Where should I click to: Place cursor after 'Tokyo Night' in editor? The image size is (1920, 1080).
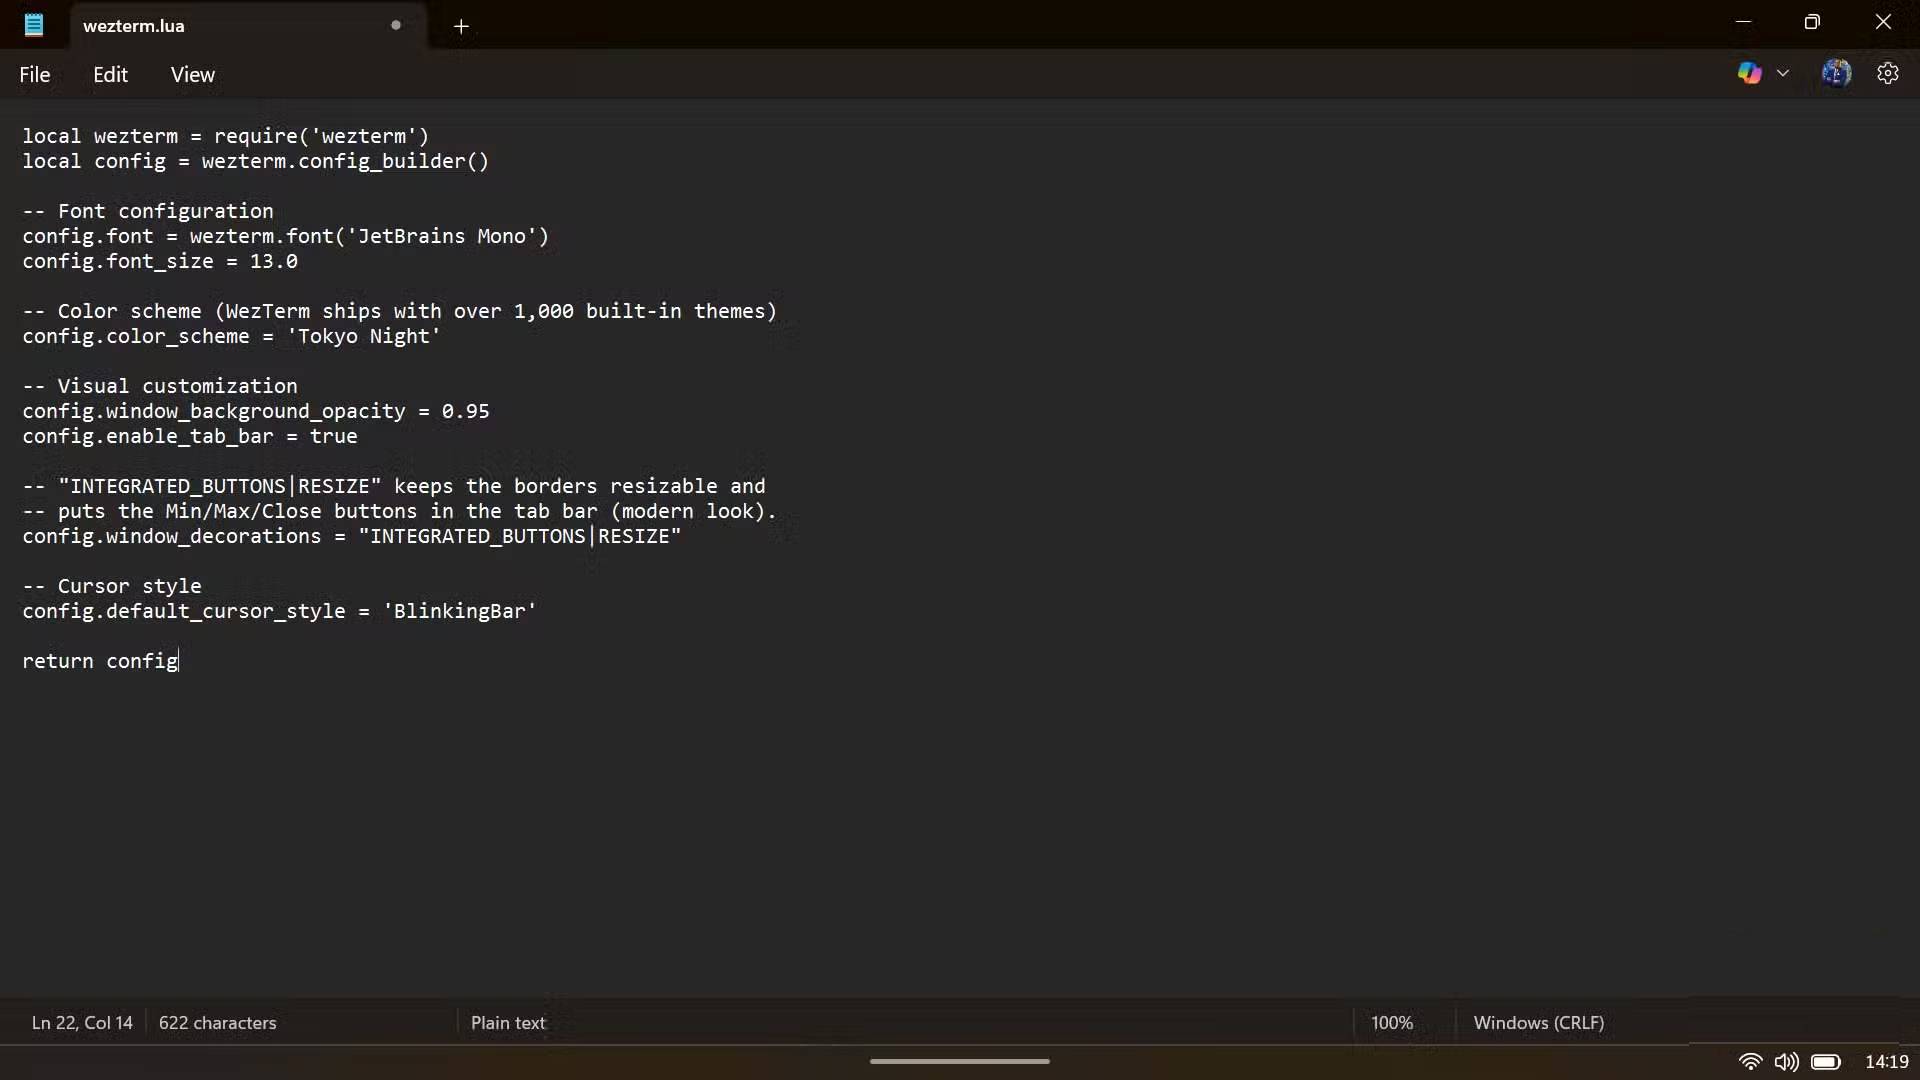point(442,337)
